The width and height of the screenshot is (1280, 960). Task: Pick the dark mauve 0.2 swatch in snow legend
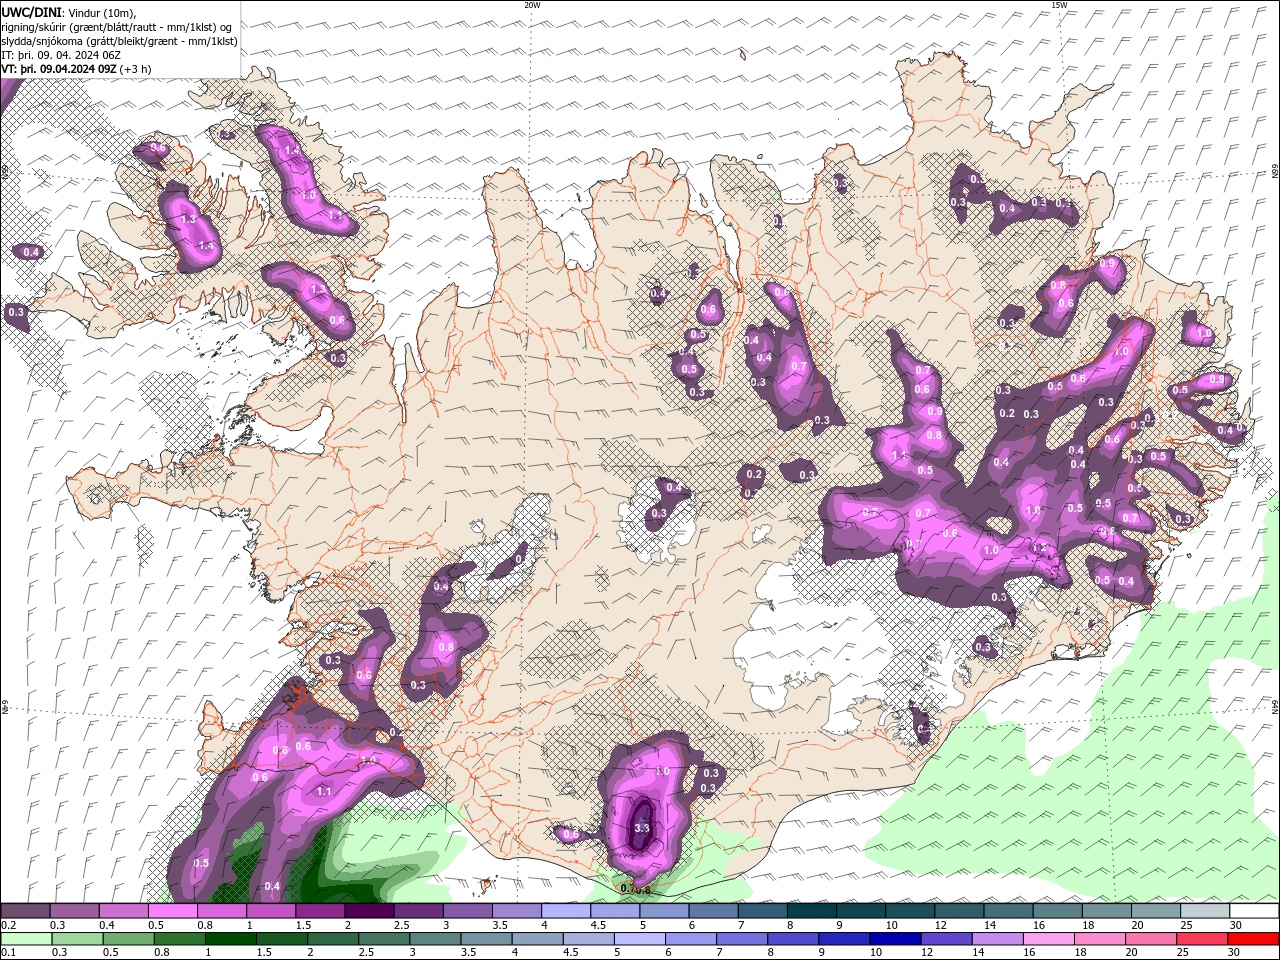point(25,911)
